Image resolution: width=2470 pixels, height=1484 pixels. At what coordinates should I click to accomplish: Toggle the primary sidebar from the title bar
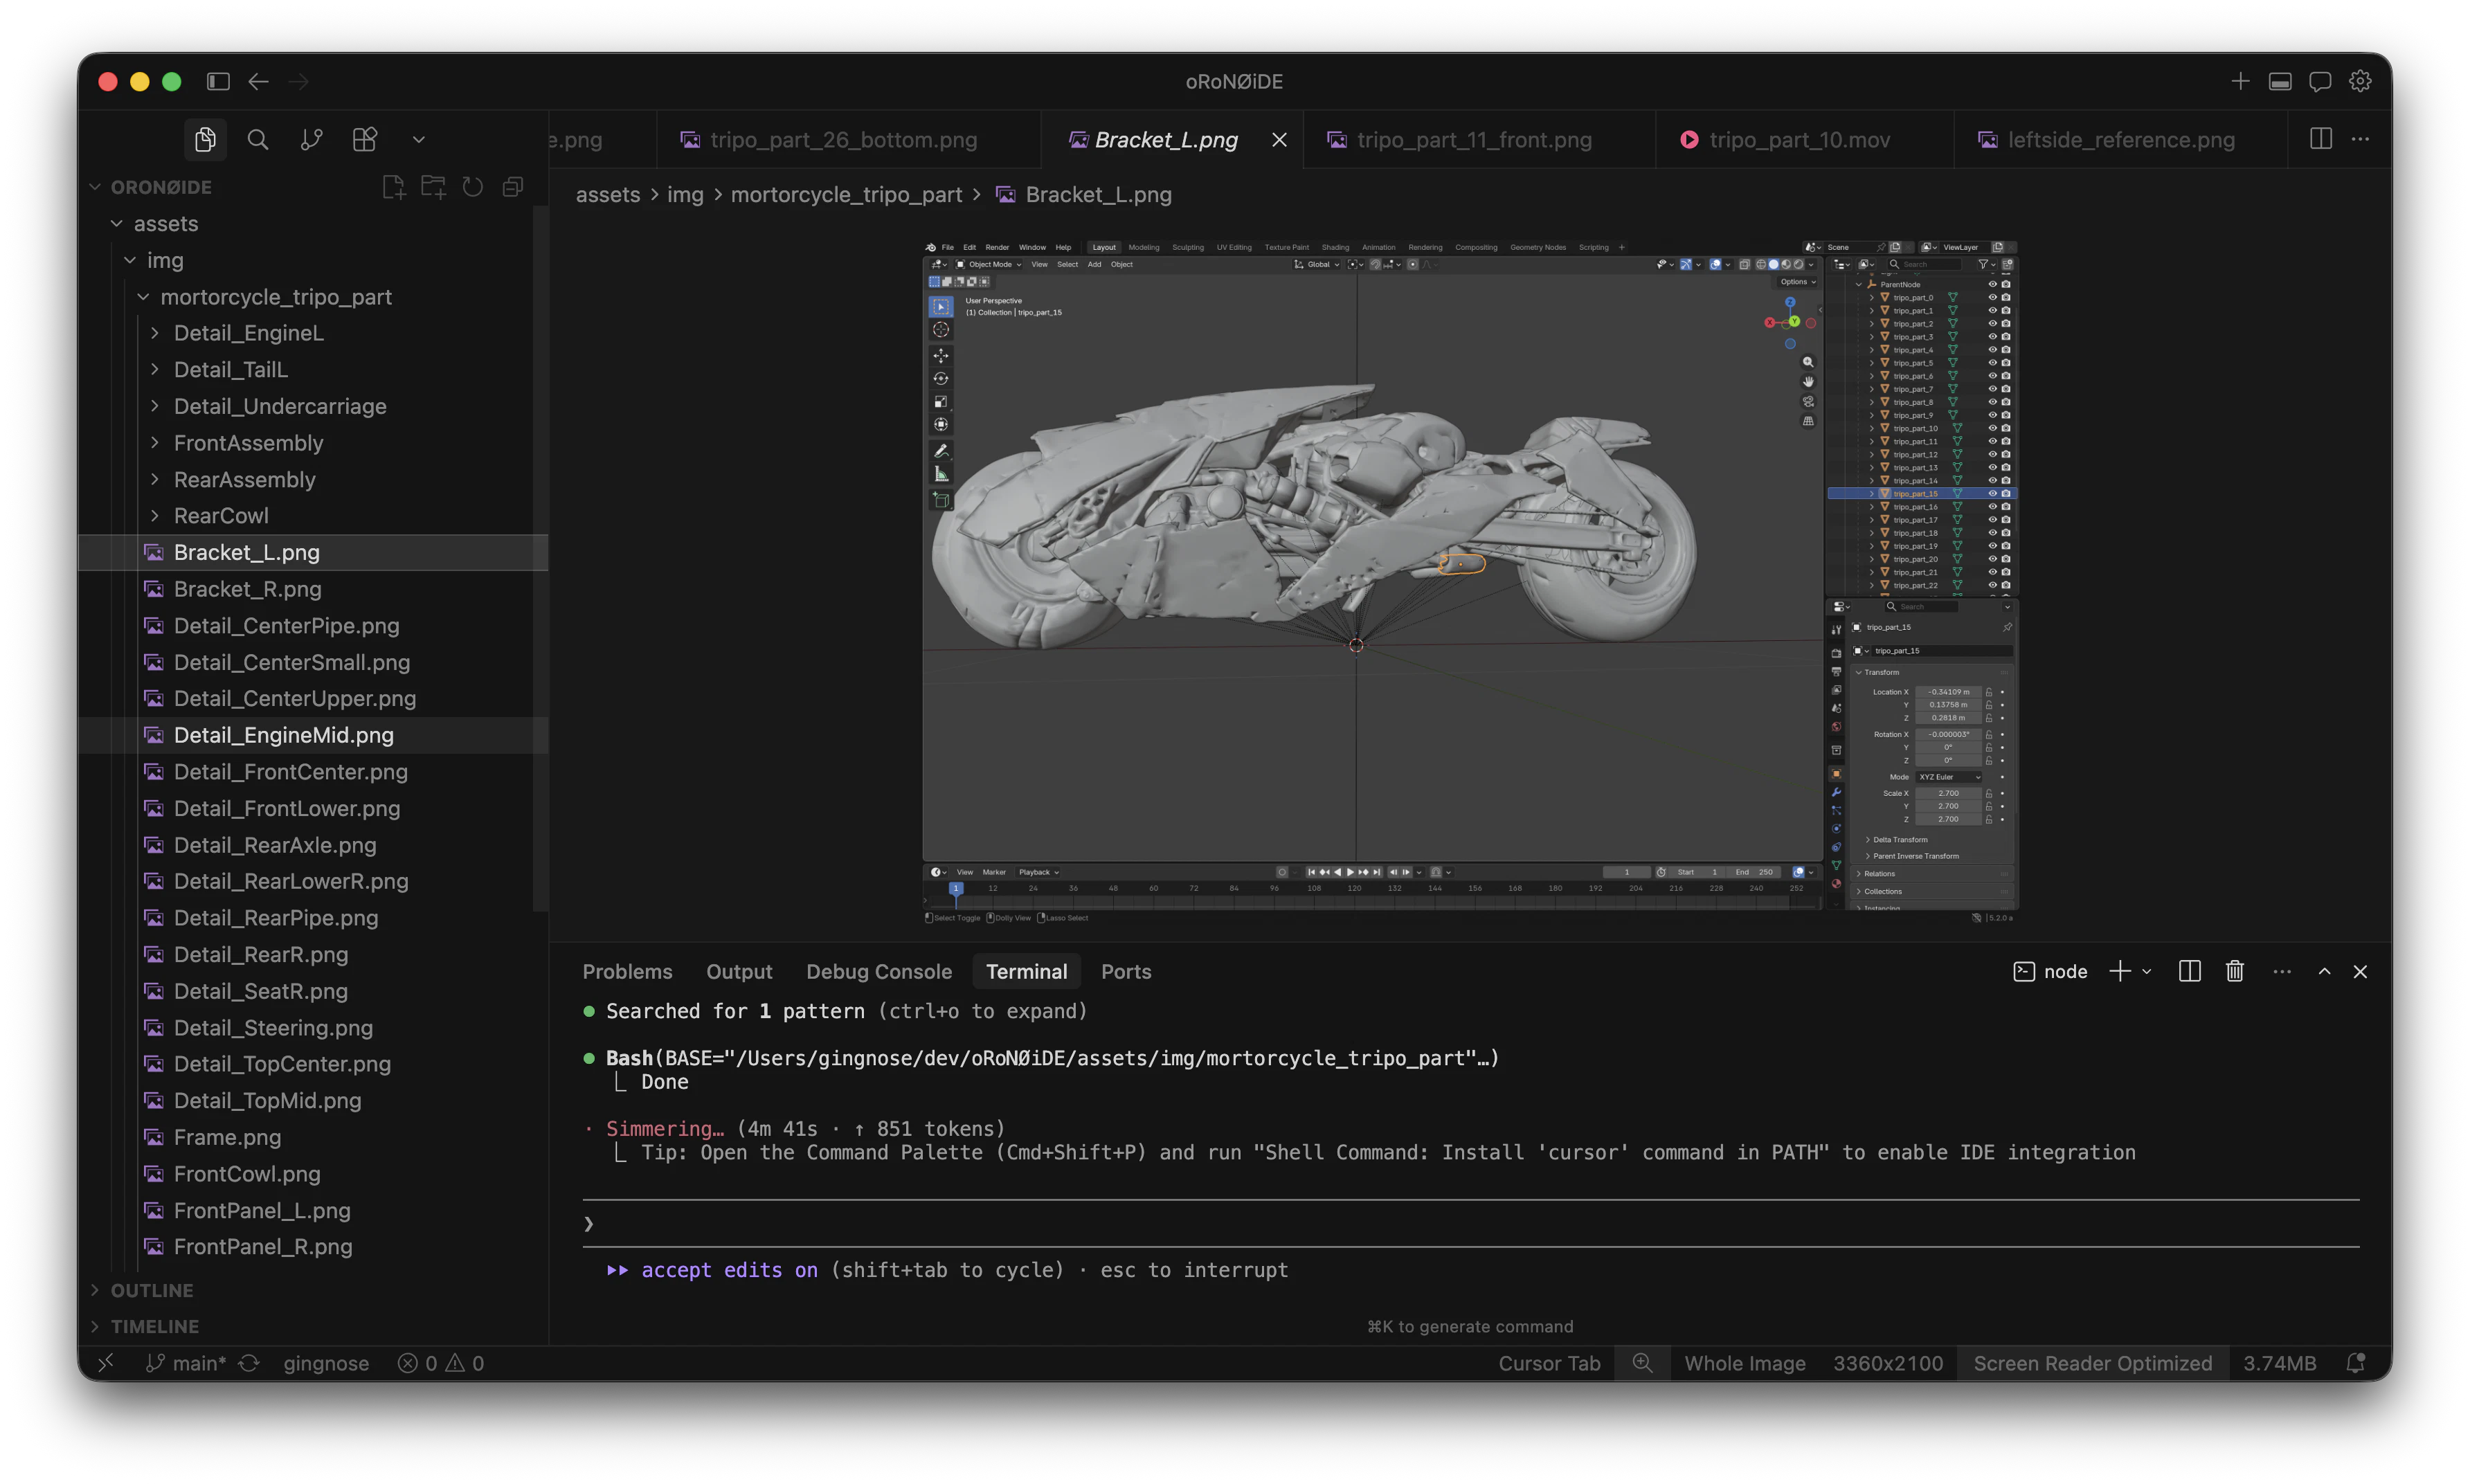coord(218,81)
